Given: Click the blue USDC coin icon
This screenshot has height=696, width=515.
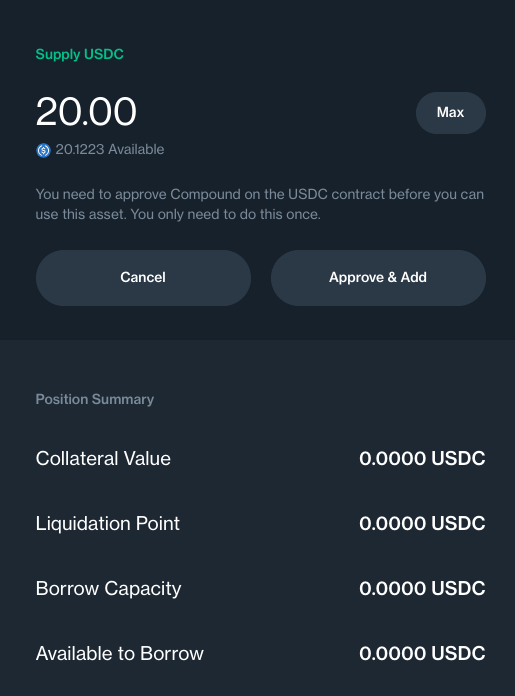Looking at the screenshot, I should pos(43,150).
